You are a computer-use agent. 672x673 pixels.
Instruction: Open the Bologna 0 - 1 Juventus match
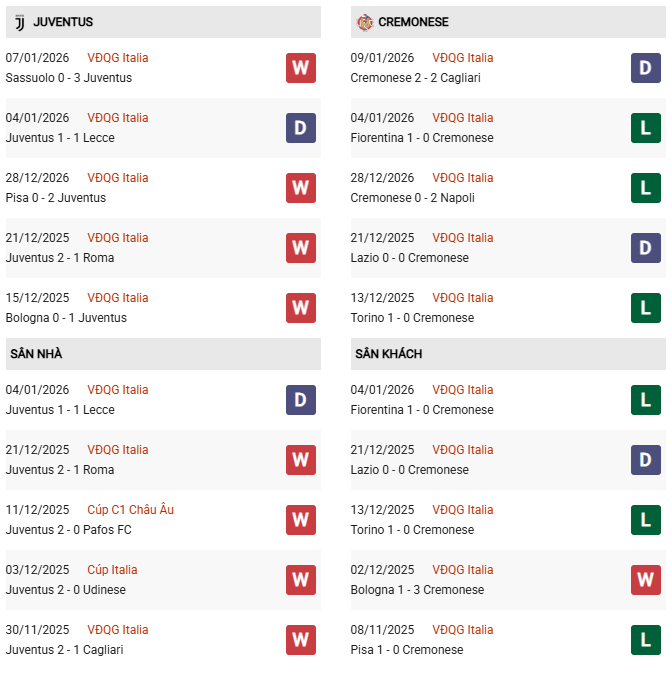pyautogui.click(x=66, y=318)
